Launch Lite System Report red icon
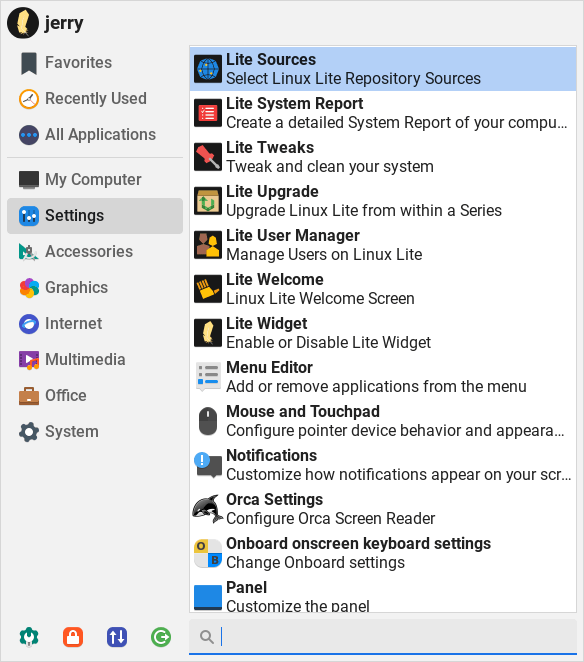The height and width of the screenshot is (662, 584). [208, 113]
